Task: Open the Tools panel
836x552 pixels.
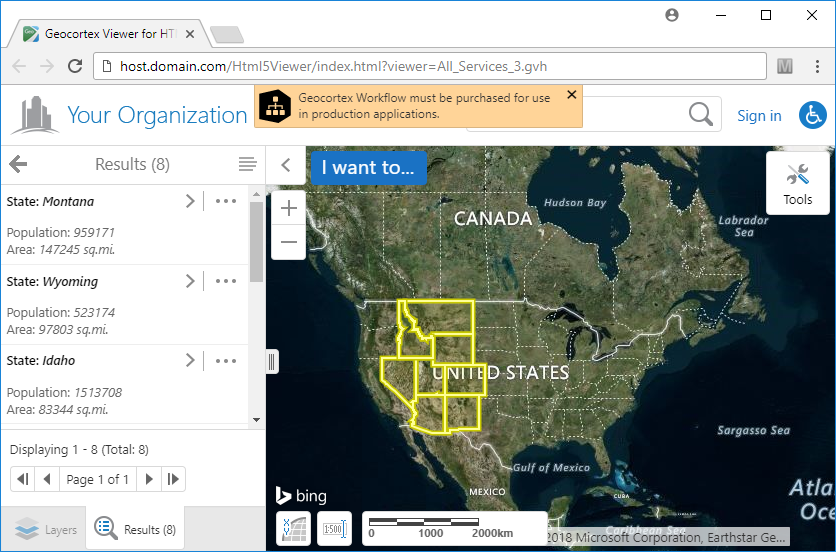Action: 797,183
